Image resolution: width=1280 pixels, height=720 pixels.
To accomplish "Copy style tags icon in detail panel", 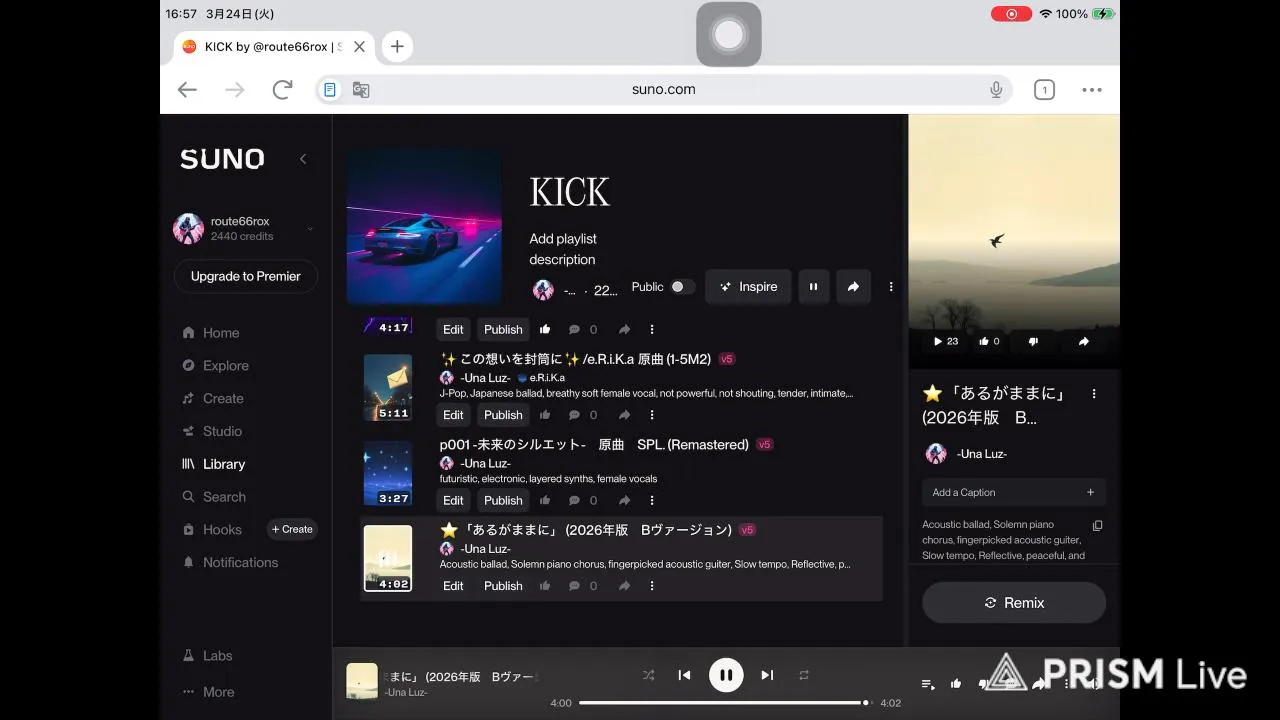I will click(1097, 526).
